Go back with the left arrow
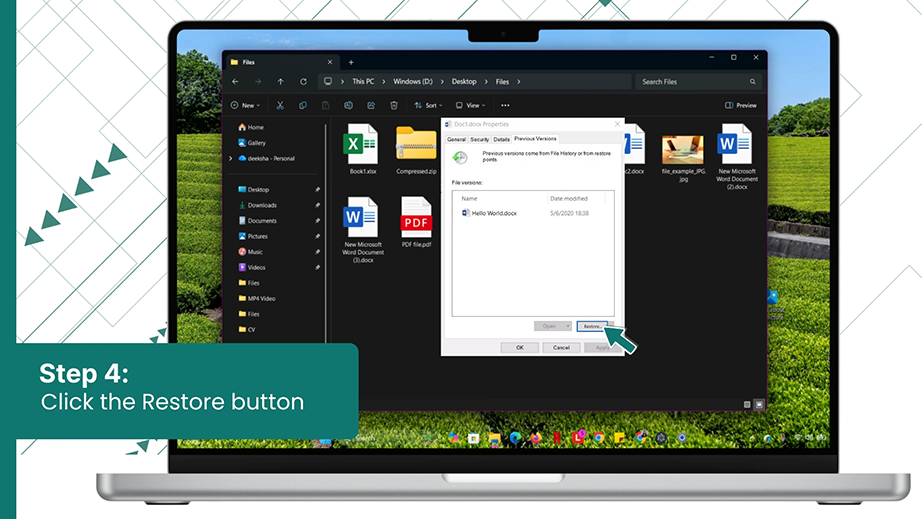Screen dimensions: 922x519 click(x=235, y=82)
